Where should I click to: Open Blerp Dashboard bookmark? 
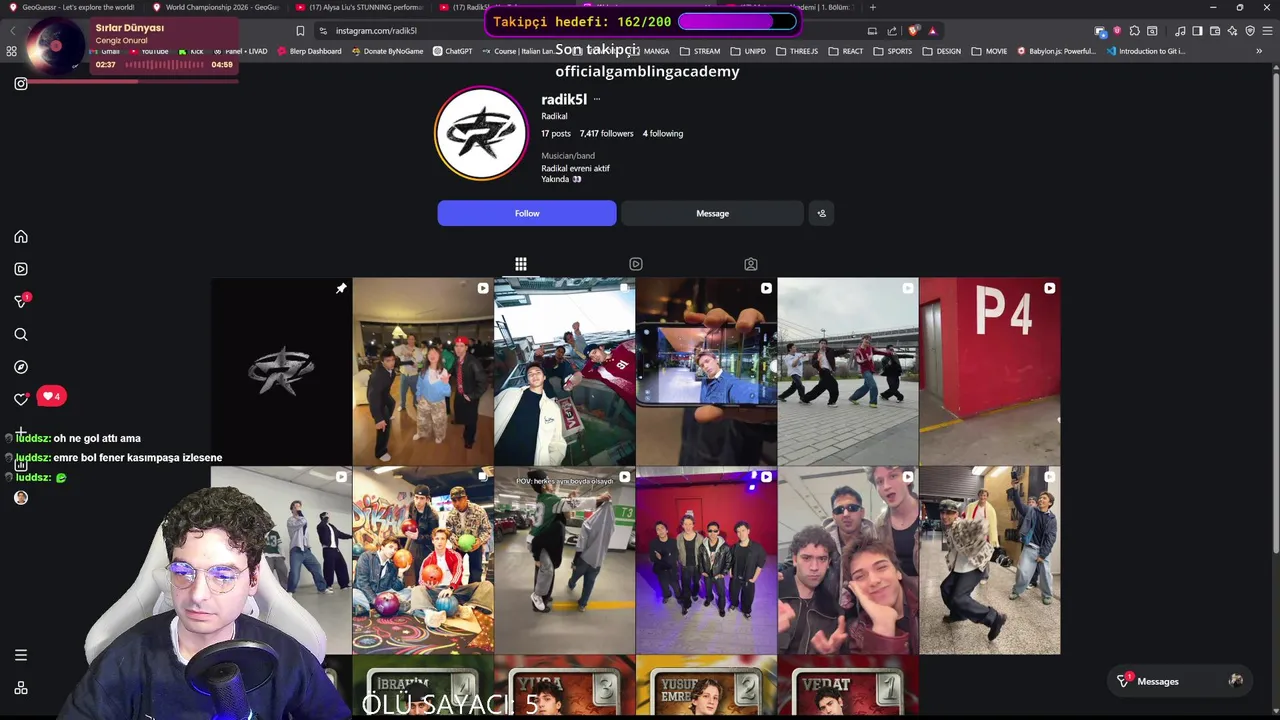pyautogui.click(x=309, y=51)
